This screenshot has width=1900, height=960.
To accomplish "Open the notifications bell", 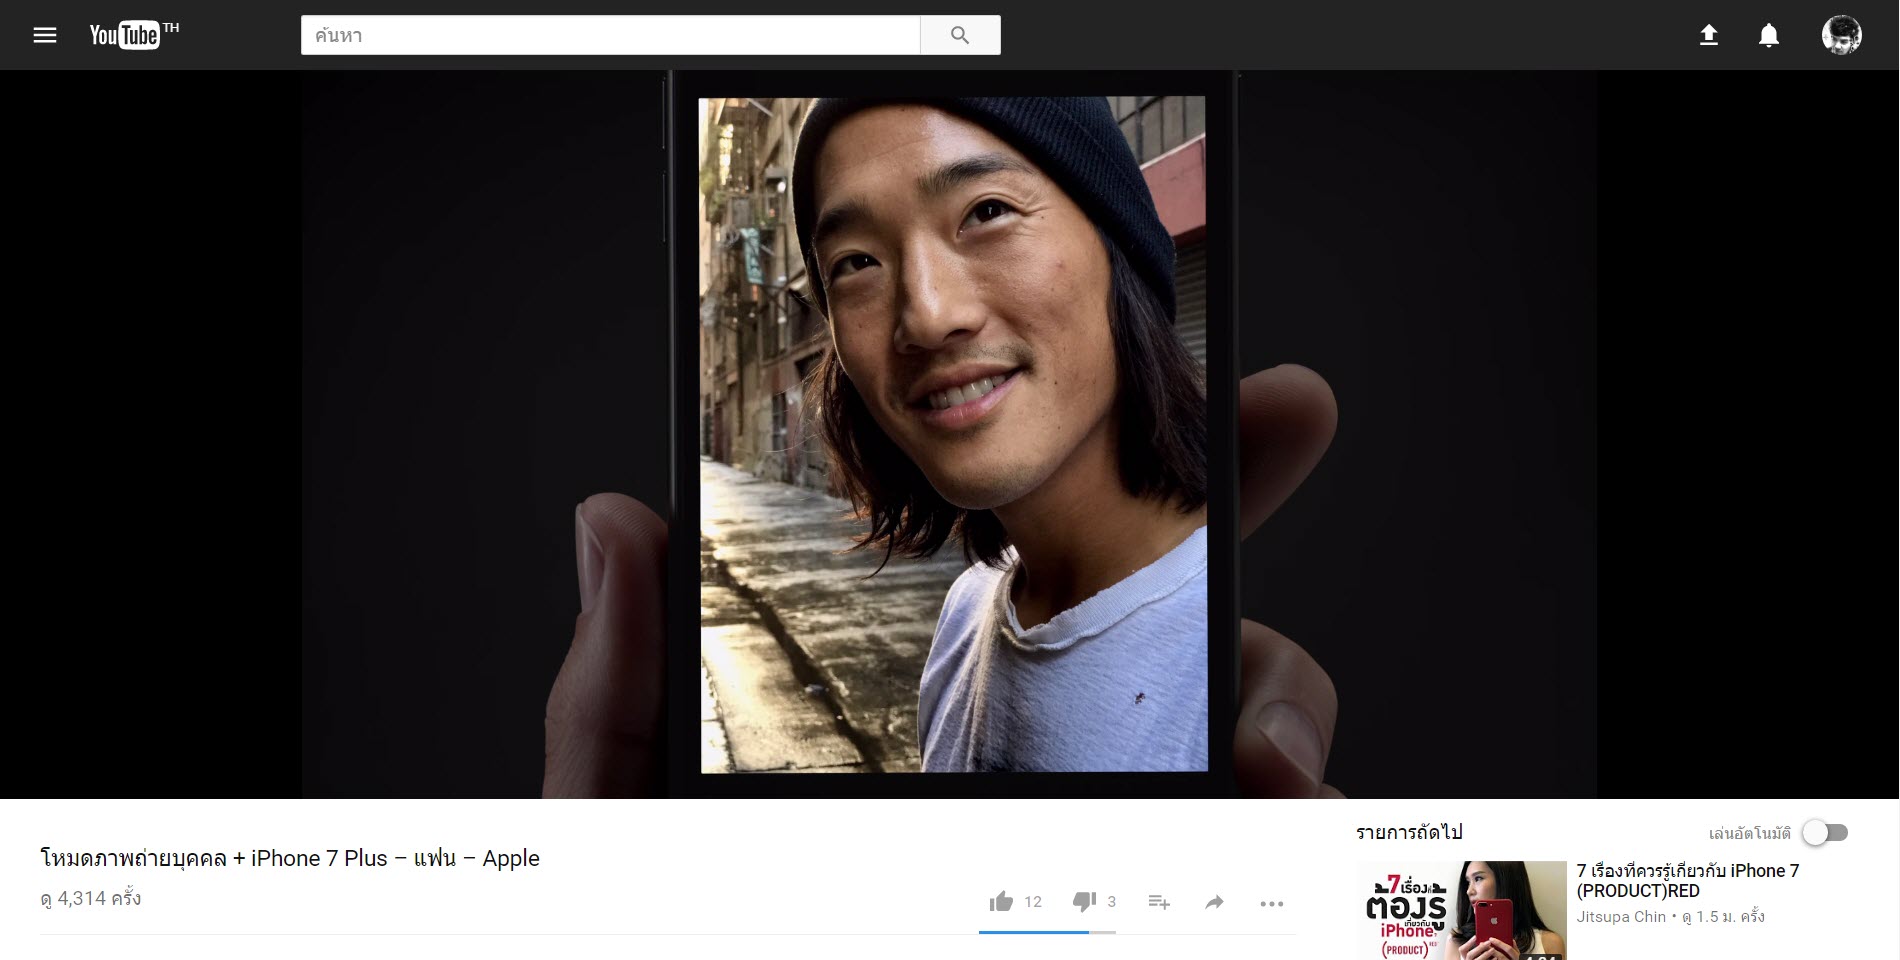I will (1769, 35).
